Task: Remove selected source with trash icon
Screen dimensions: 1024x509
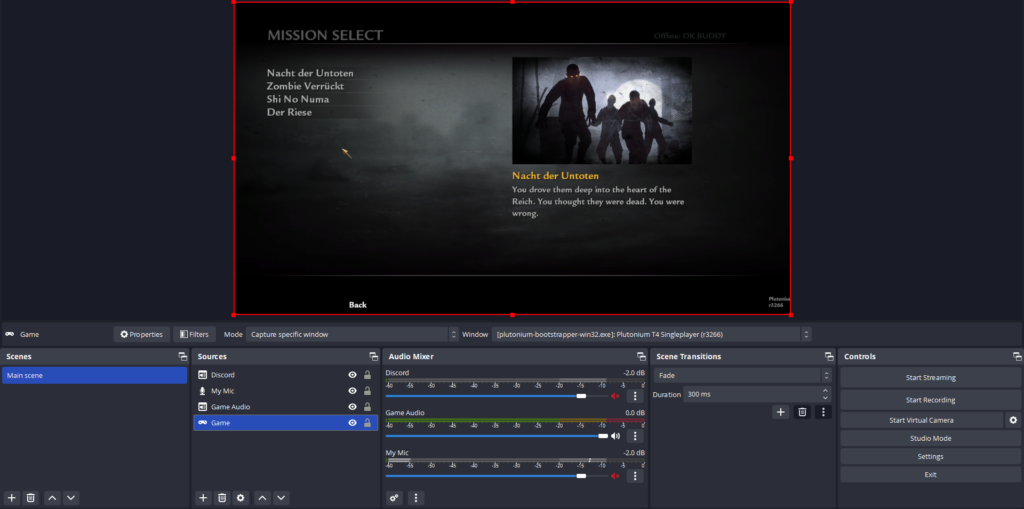Action: (x=222, y=498)
